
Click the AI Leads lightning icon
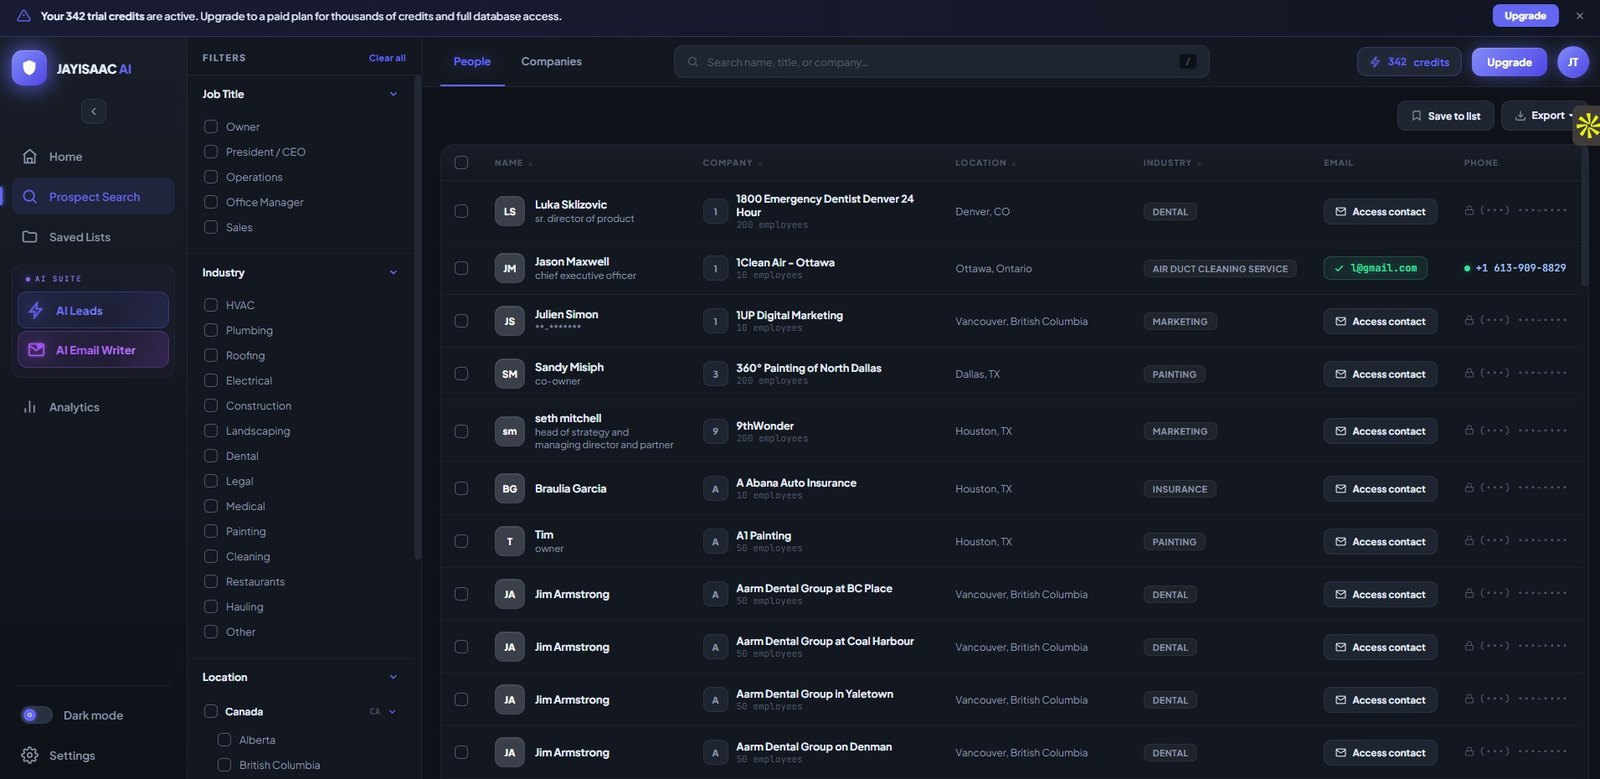click(36, 311)
